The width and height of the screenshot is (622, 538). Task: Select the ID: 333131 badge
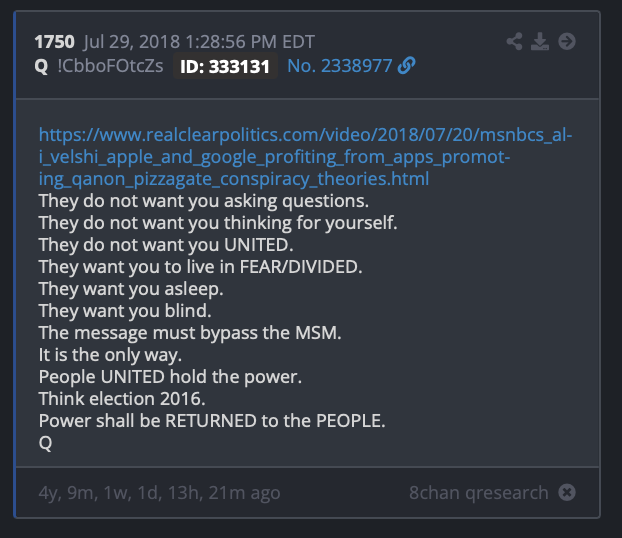(x=225, y=66)
